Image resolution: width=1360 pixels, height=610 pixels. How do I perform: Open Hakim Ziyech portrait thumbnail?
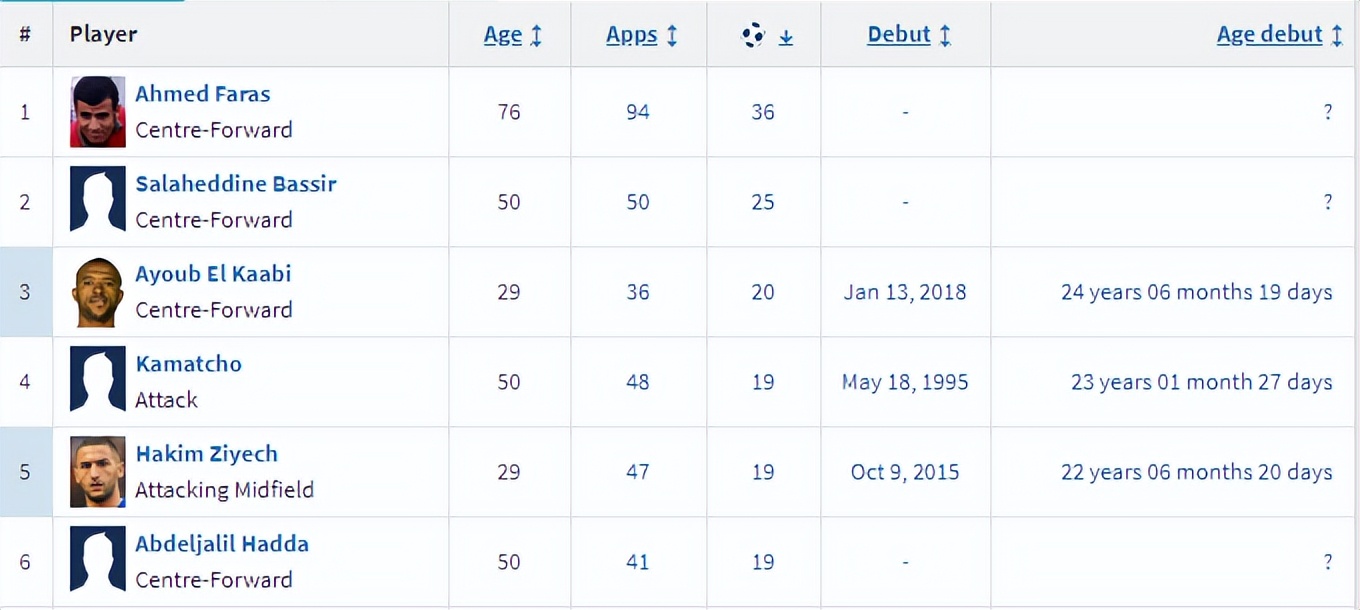[x=98, y=472]
